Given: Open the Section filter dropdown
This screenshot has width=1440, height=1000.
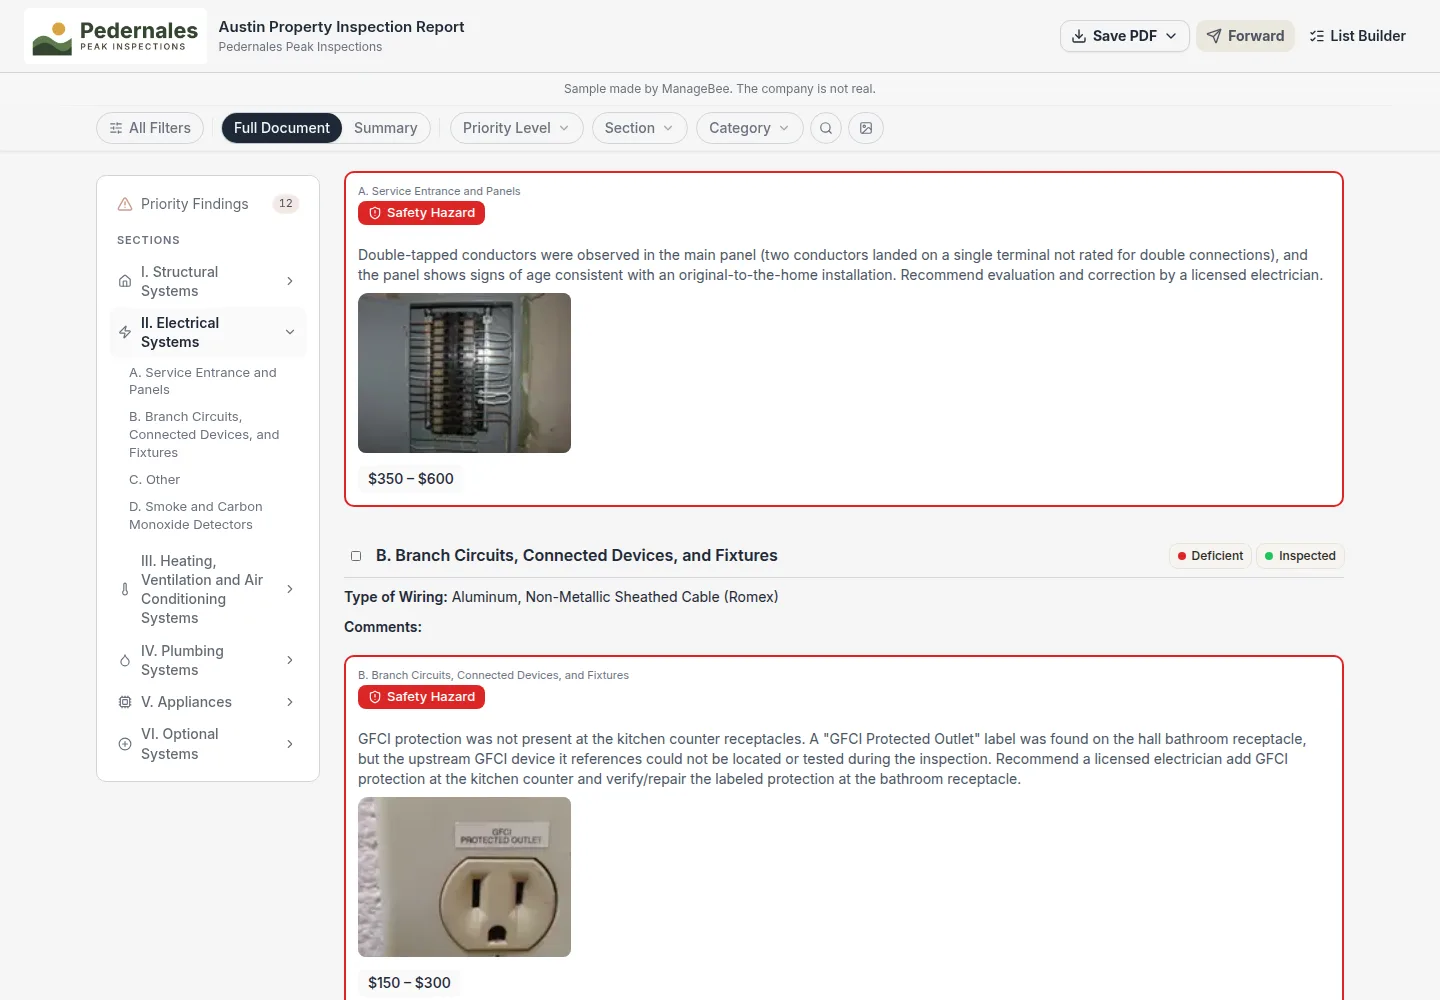Looking at the screenshot, I should (640, 128).
